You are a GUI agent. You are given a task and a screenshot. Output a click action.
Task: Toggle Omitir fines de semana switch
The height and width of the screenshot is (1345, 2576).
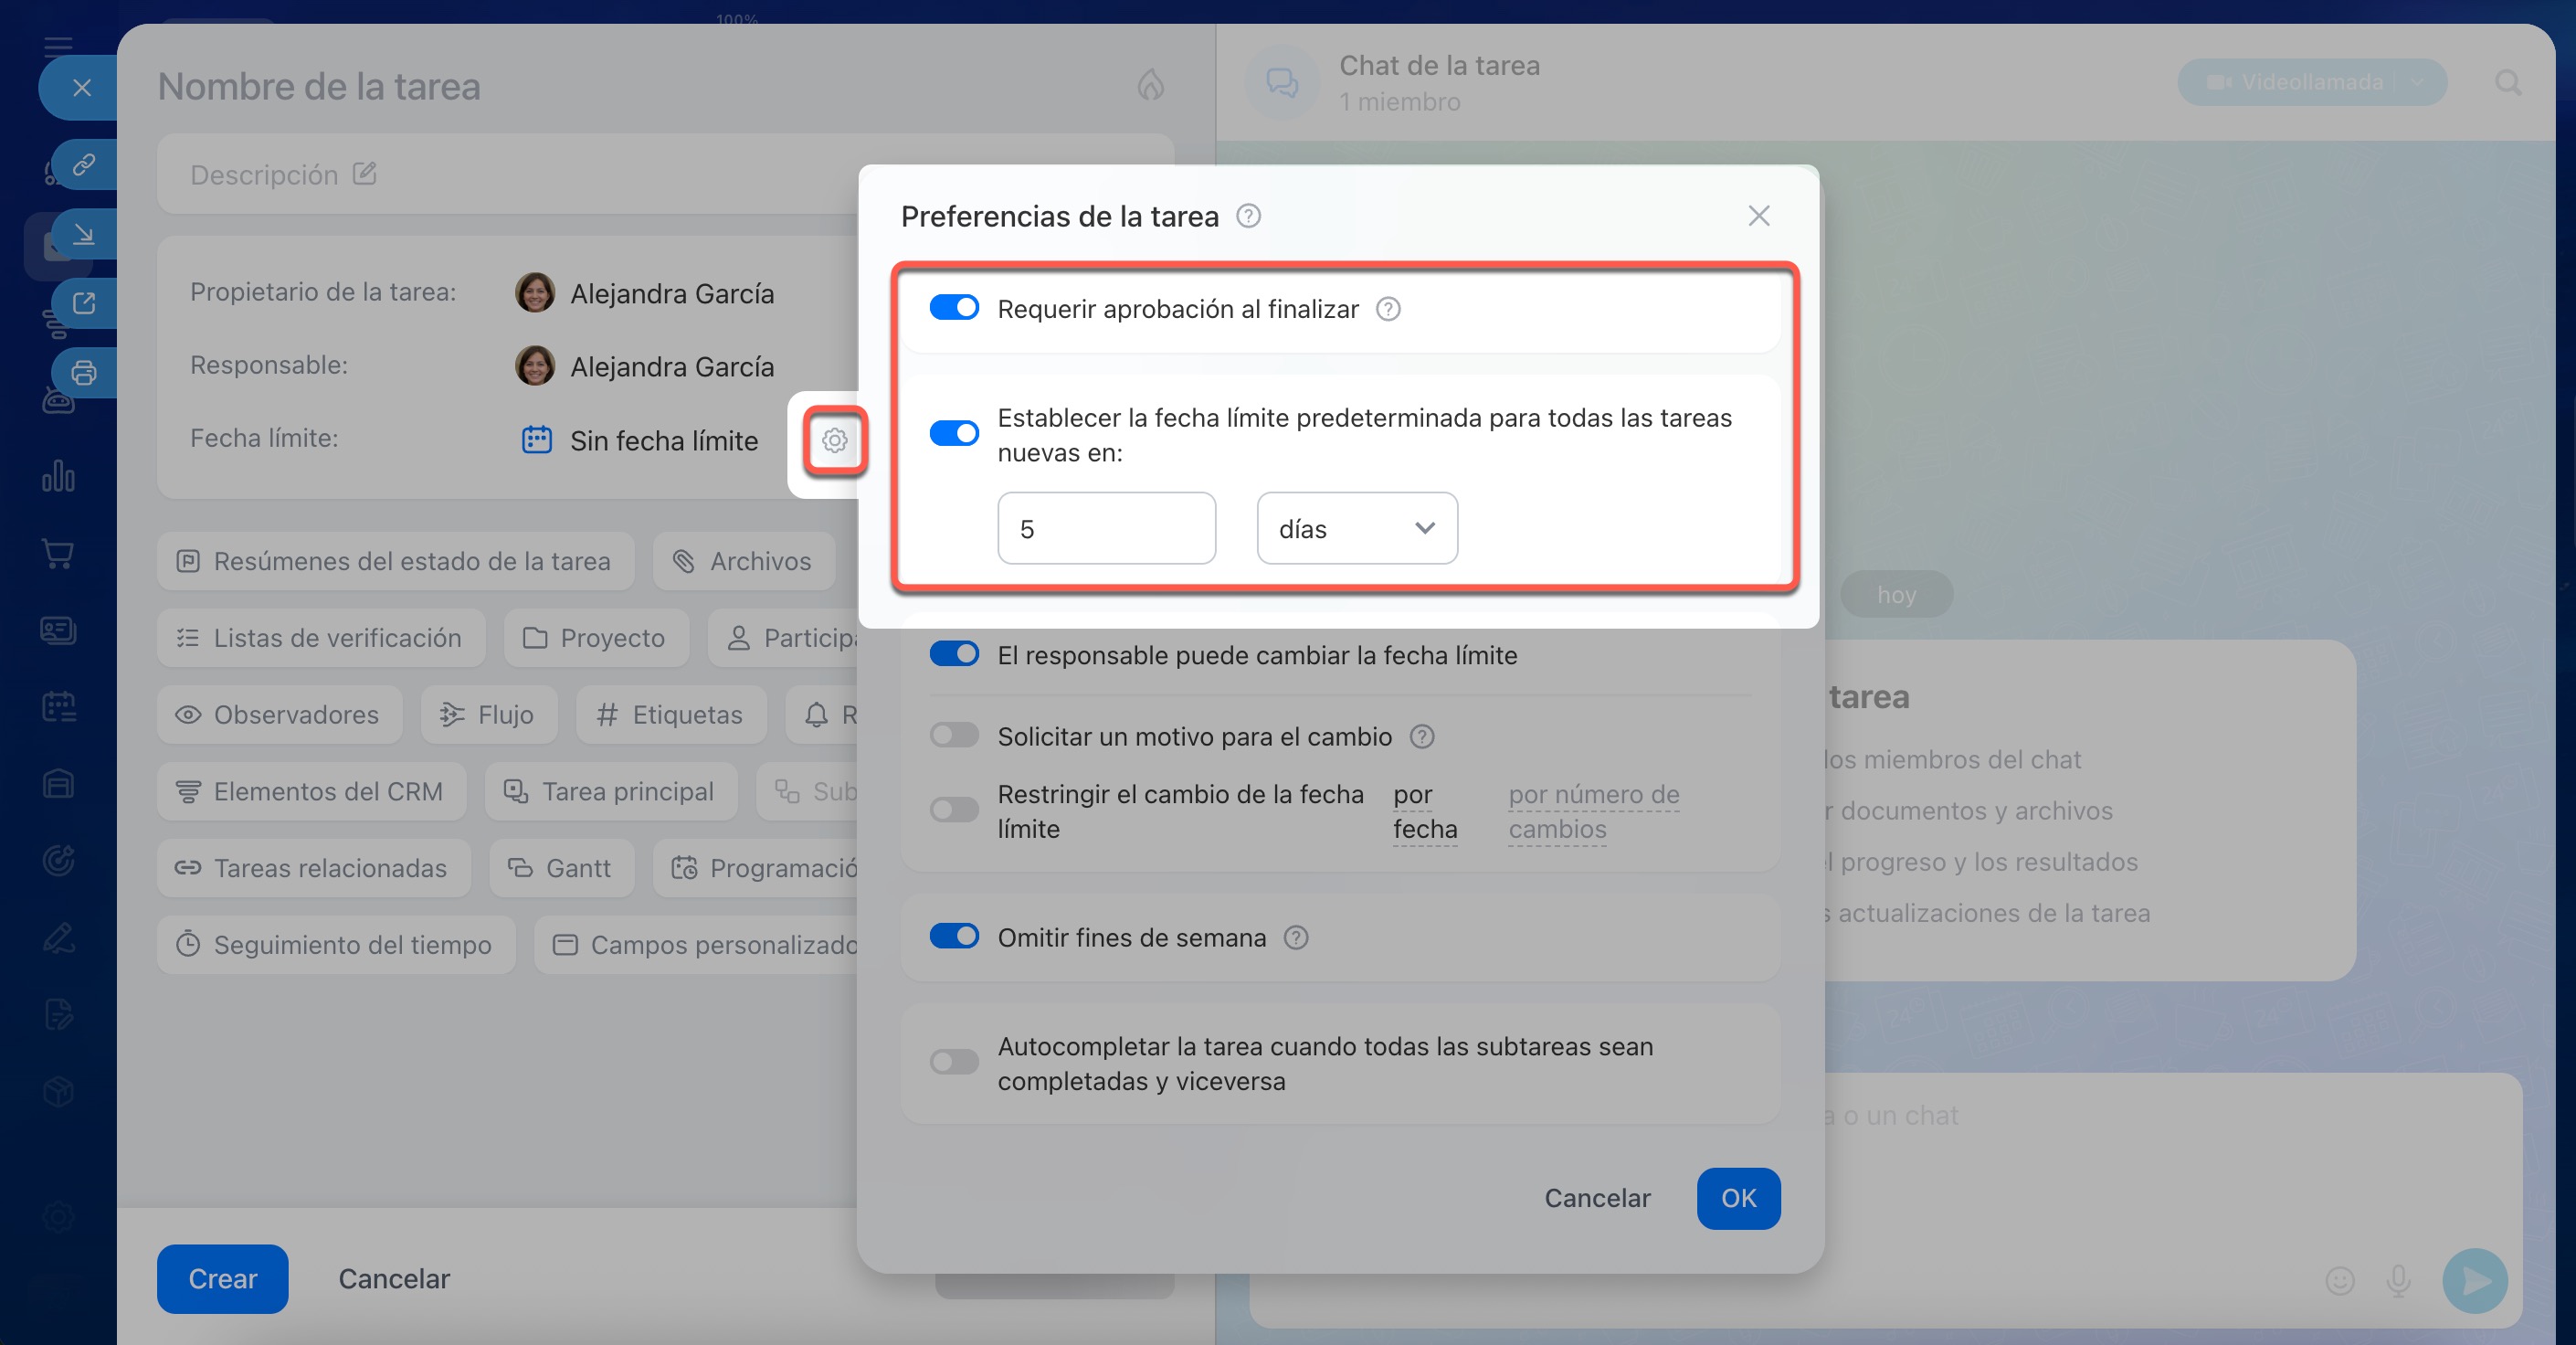tap(954, 936)
